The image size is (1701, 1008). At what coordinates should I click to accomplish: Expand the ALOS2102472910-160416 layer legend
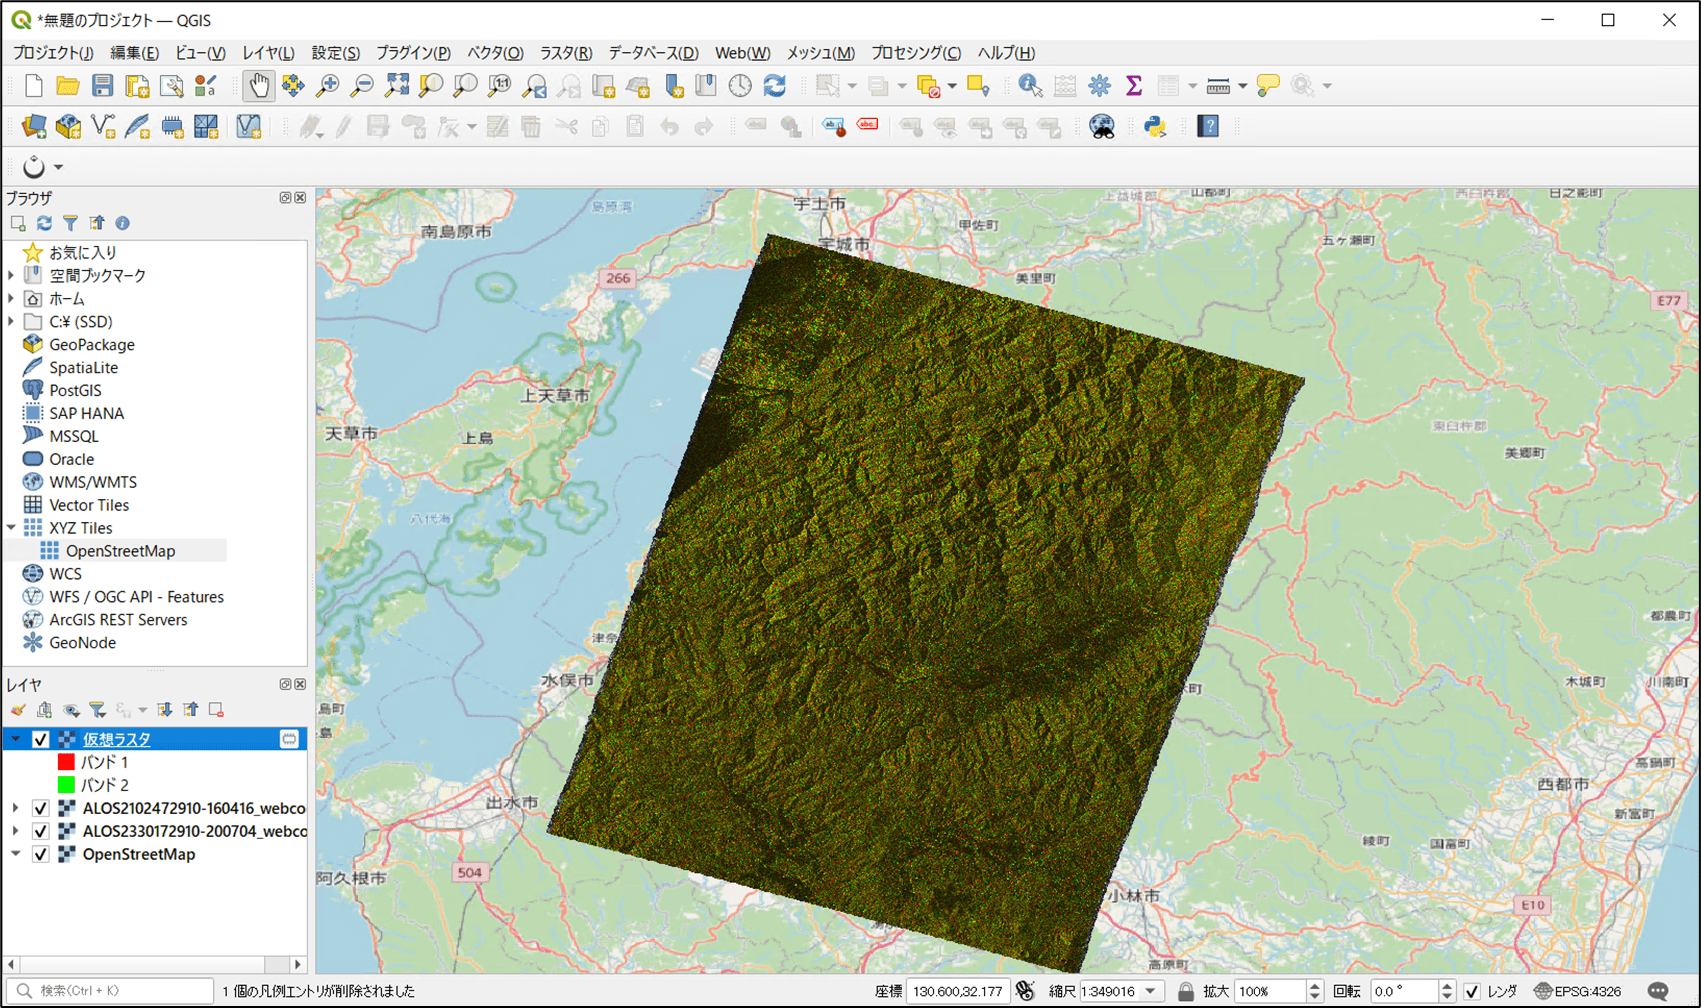[x=15, y=808]
